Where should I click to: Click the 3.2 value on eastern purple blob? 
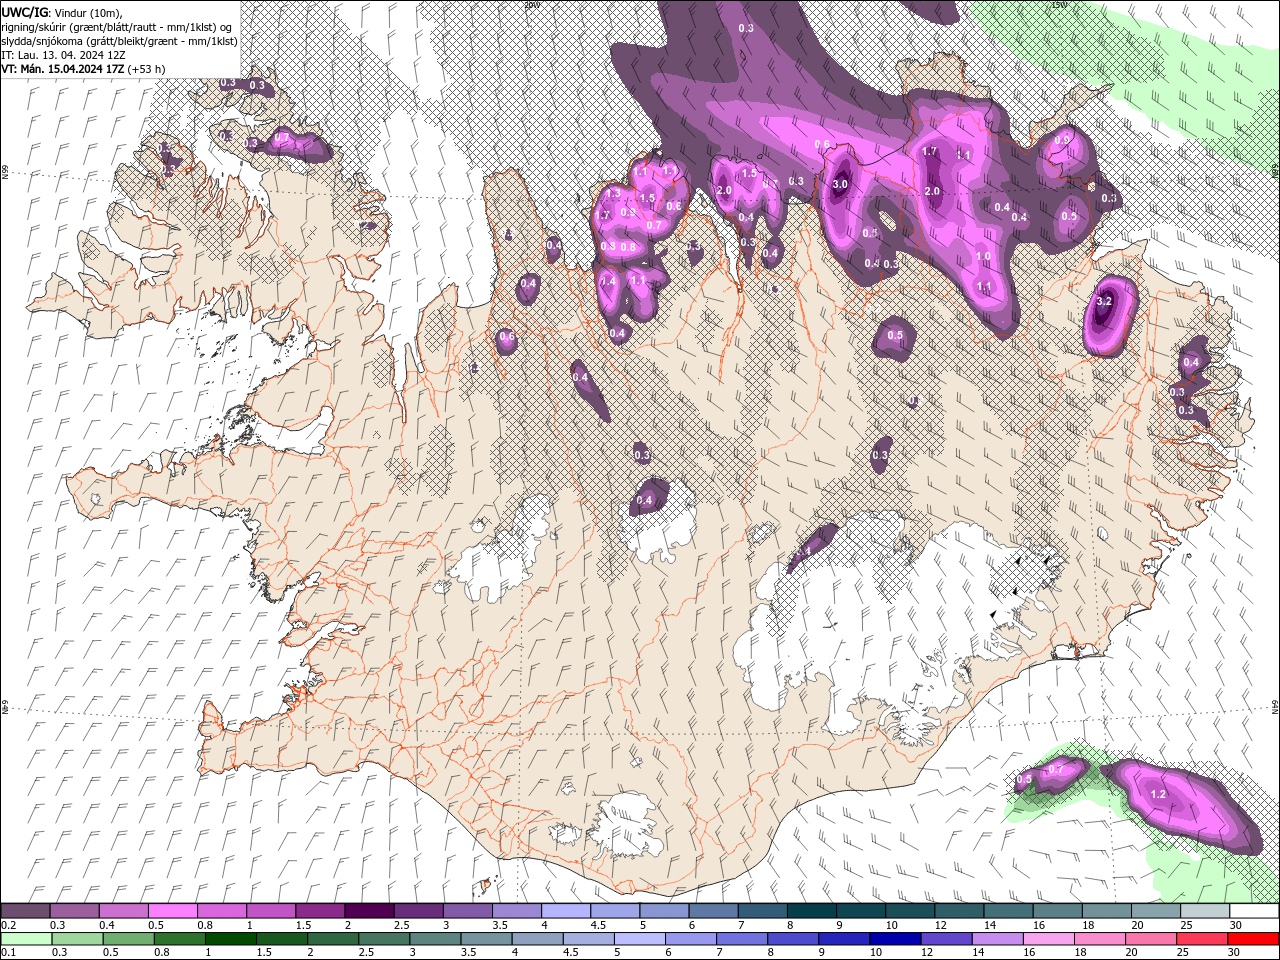[x=1104, y=301]
